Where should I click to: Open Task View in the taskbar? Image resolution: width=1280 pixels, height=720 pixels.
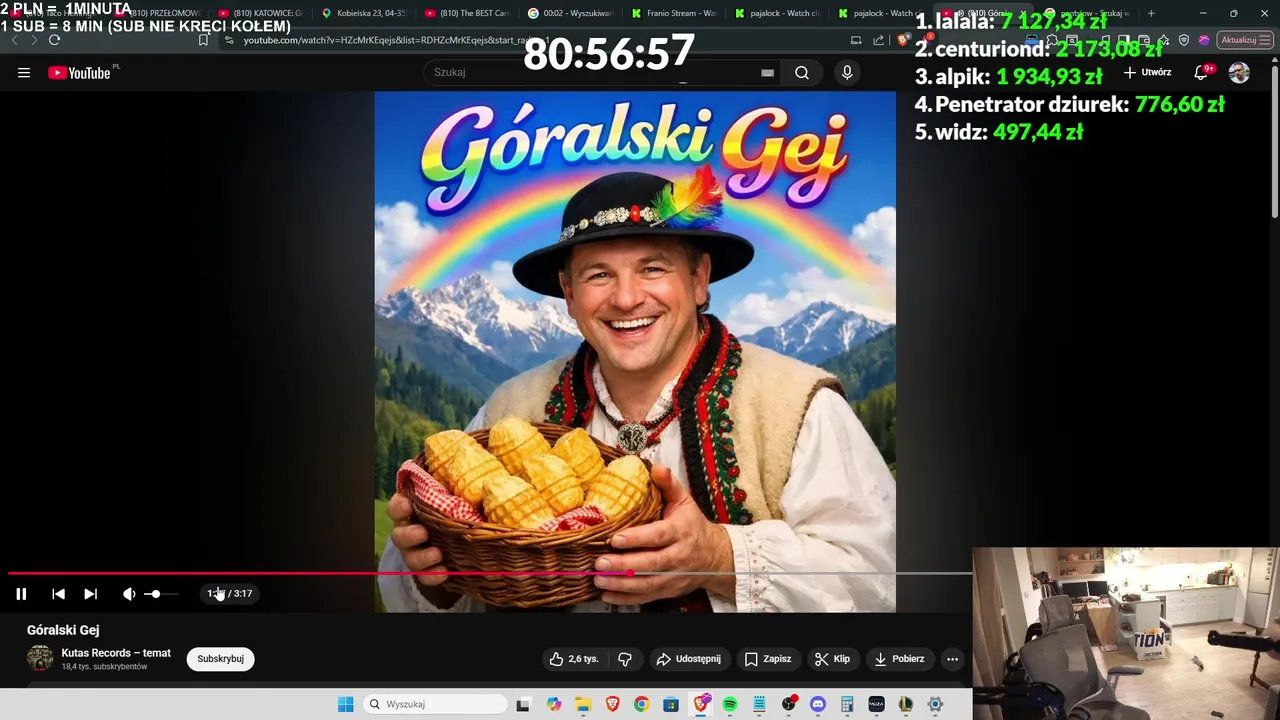click(x=522, y=704)
